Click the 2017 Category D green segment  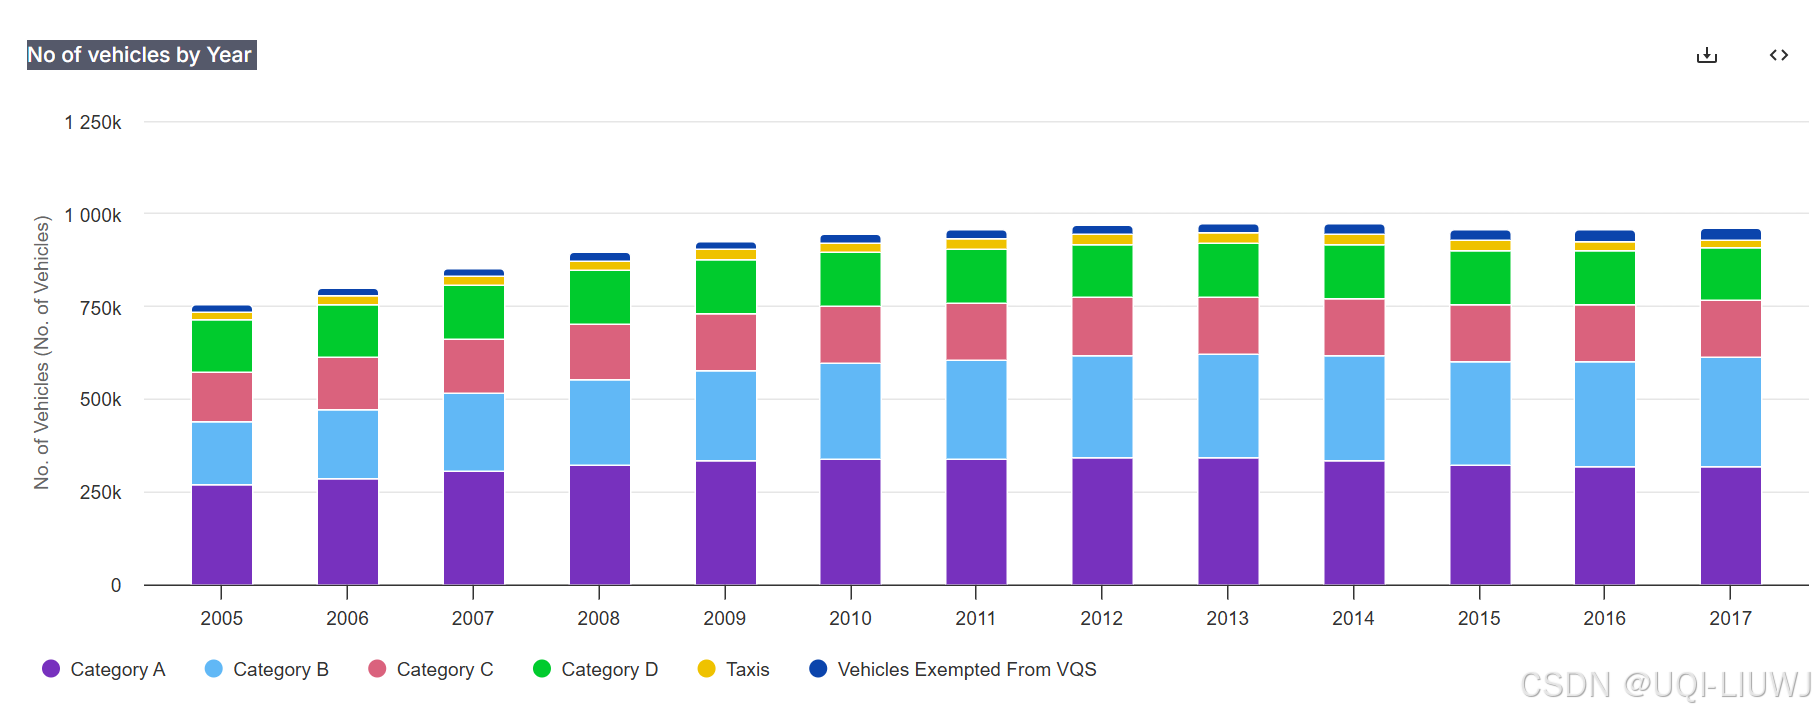pos(1730,274)
